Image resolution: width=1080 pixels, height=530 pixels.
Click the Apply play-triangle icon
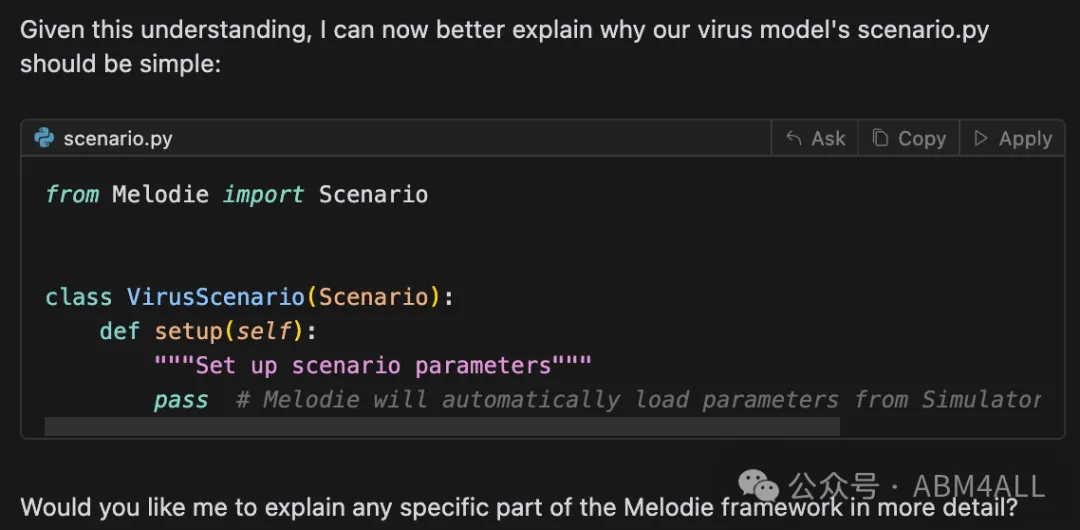tap(980, 139)
